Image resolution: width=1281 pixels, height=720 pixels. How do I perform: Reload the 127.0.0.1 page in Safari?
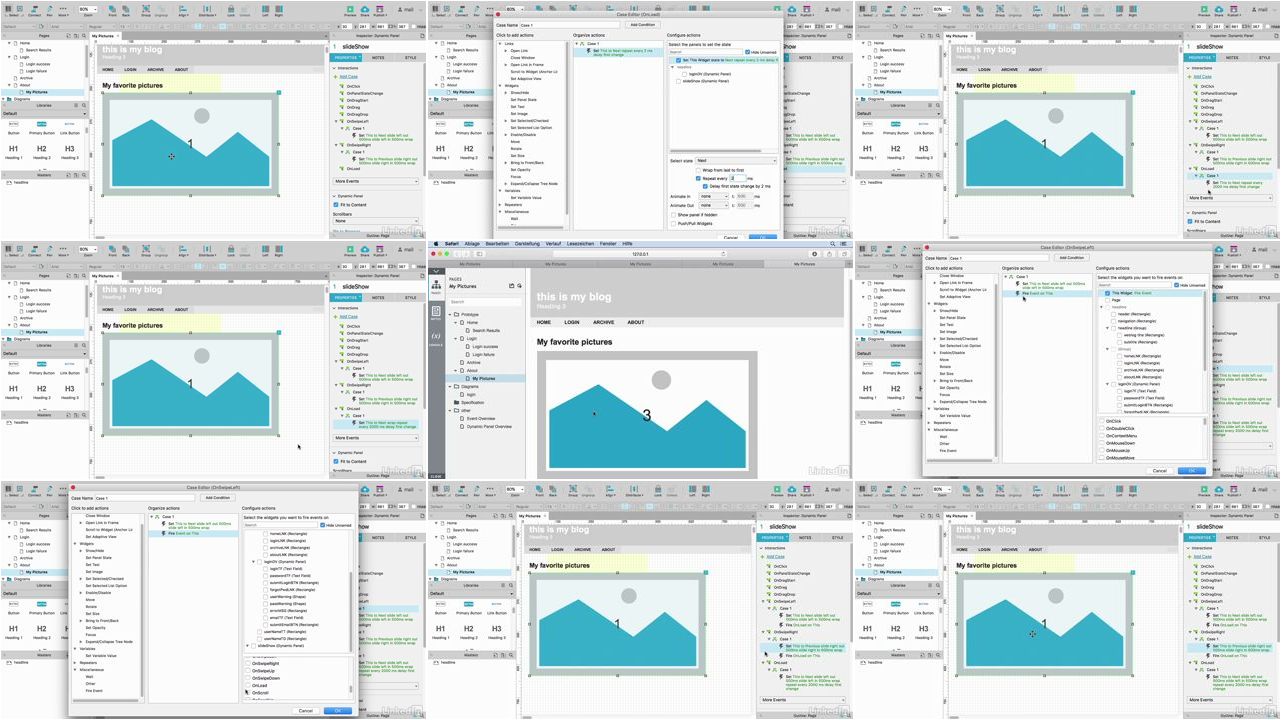pos(723,254)
